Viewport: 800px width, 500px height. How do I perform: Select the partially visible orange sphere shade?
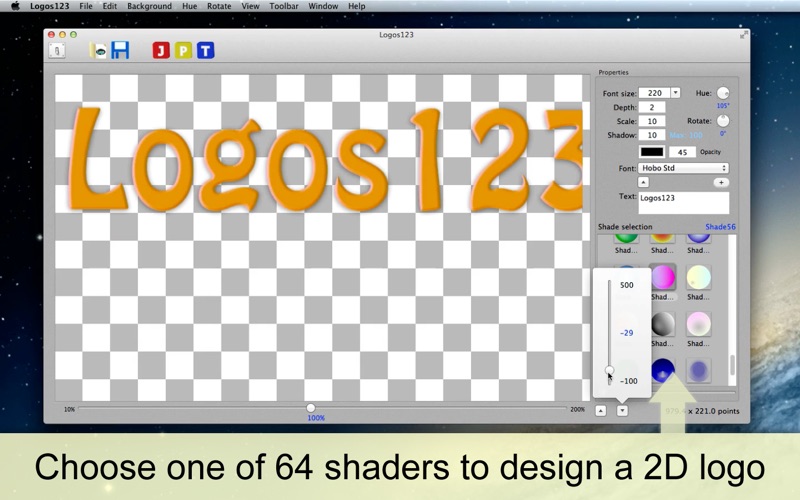663,239
